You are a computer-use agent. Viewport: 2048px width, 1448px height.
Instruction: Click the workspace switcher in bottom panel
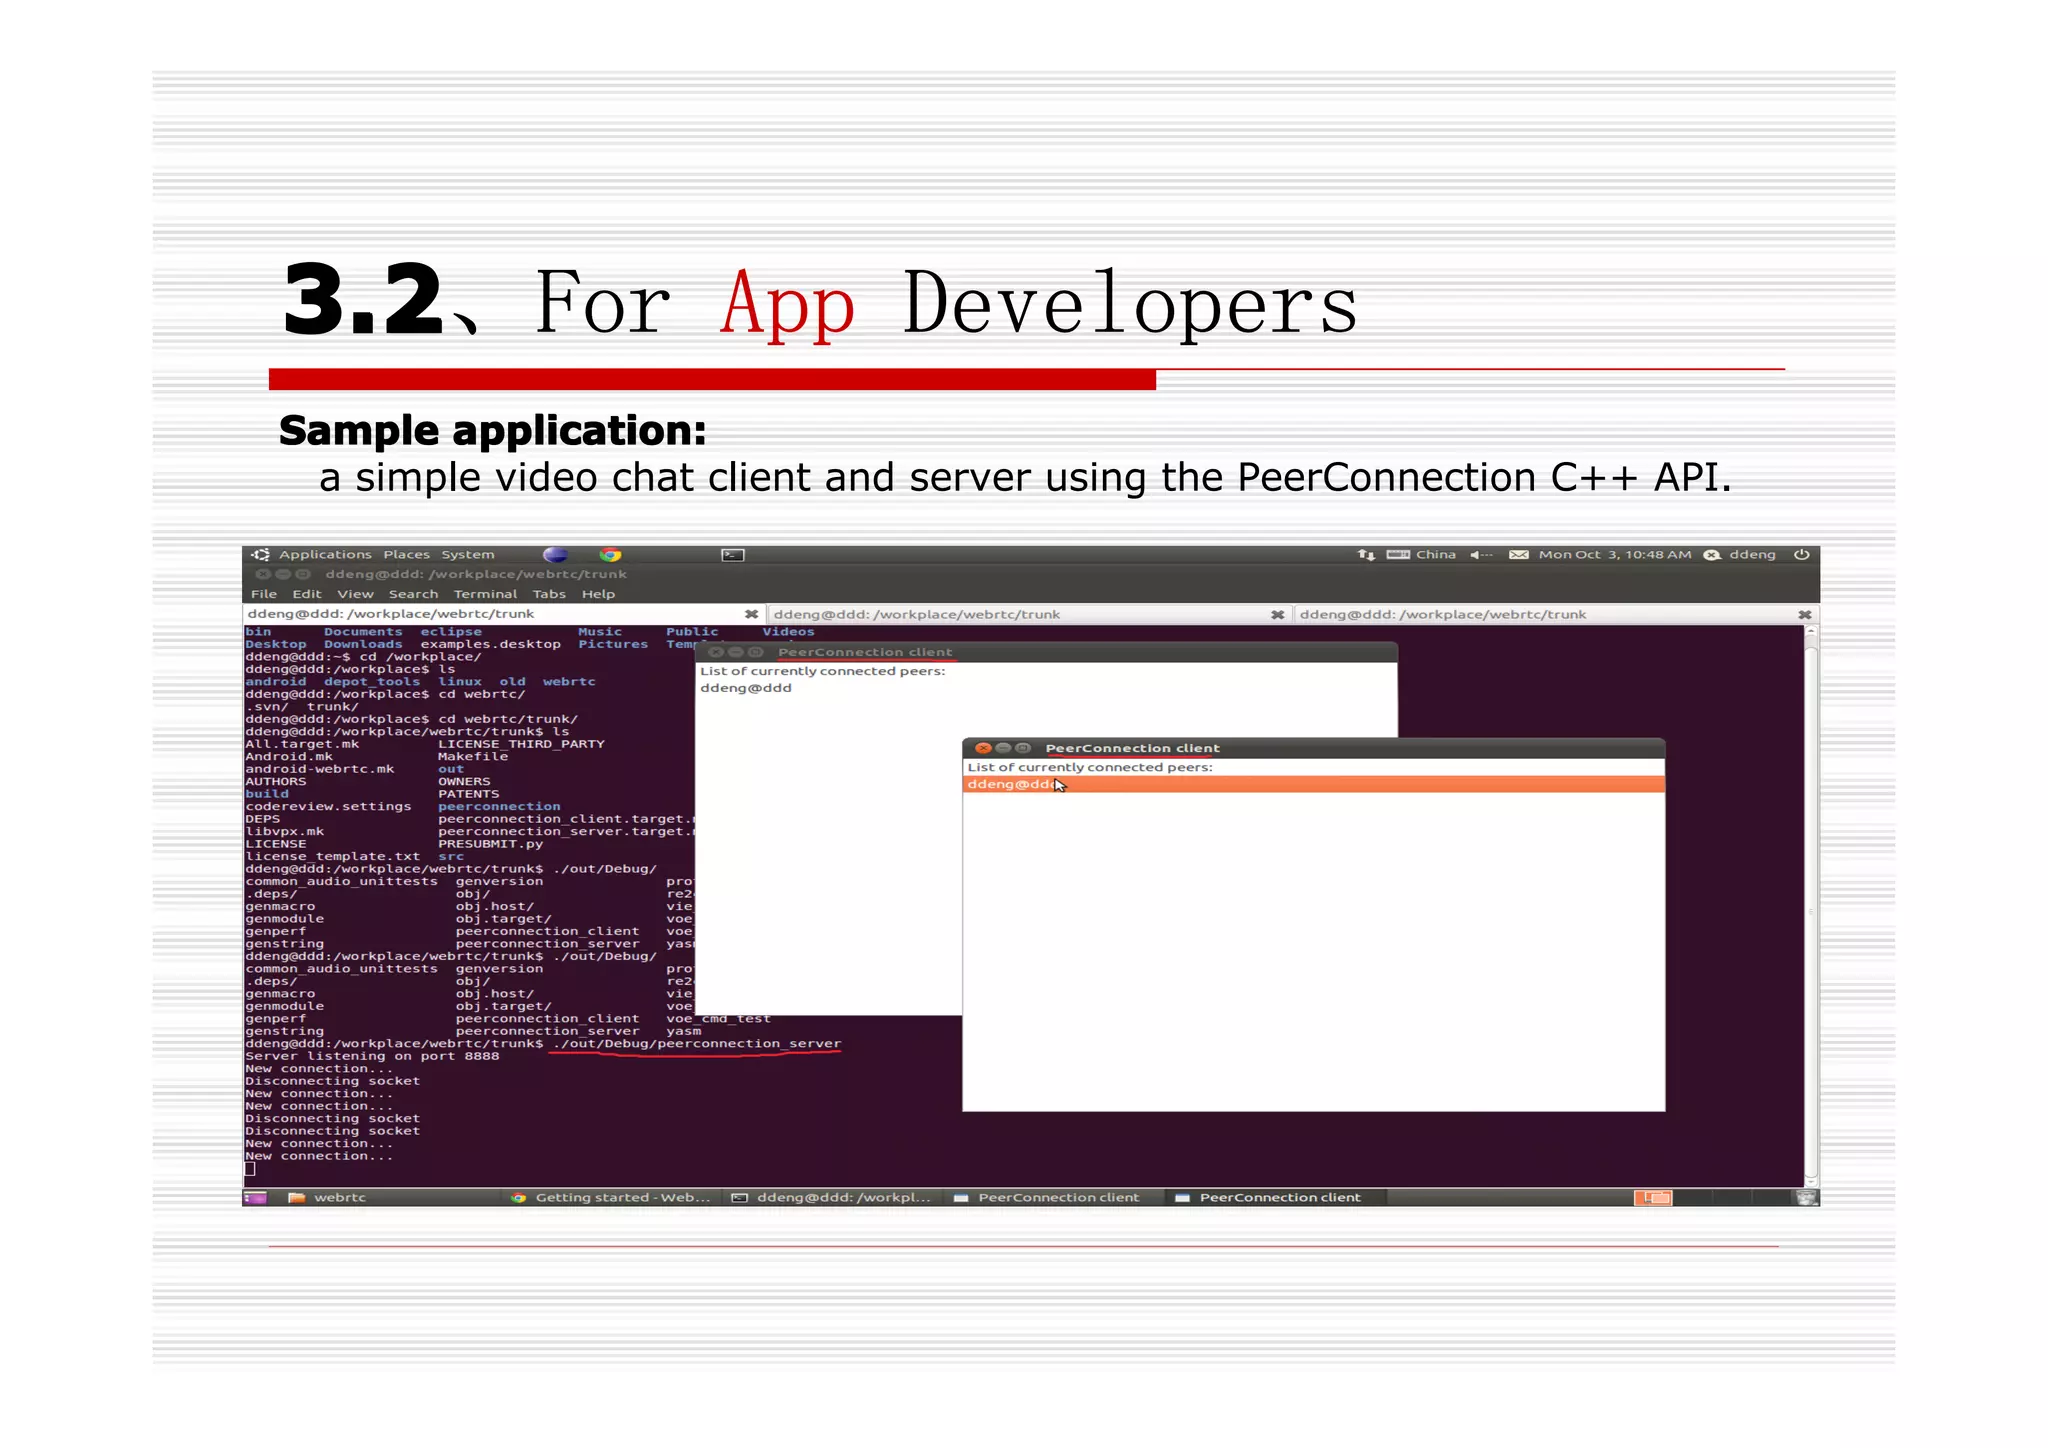[x=1652, y=1198]
